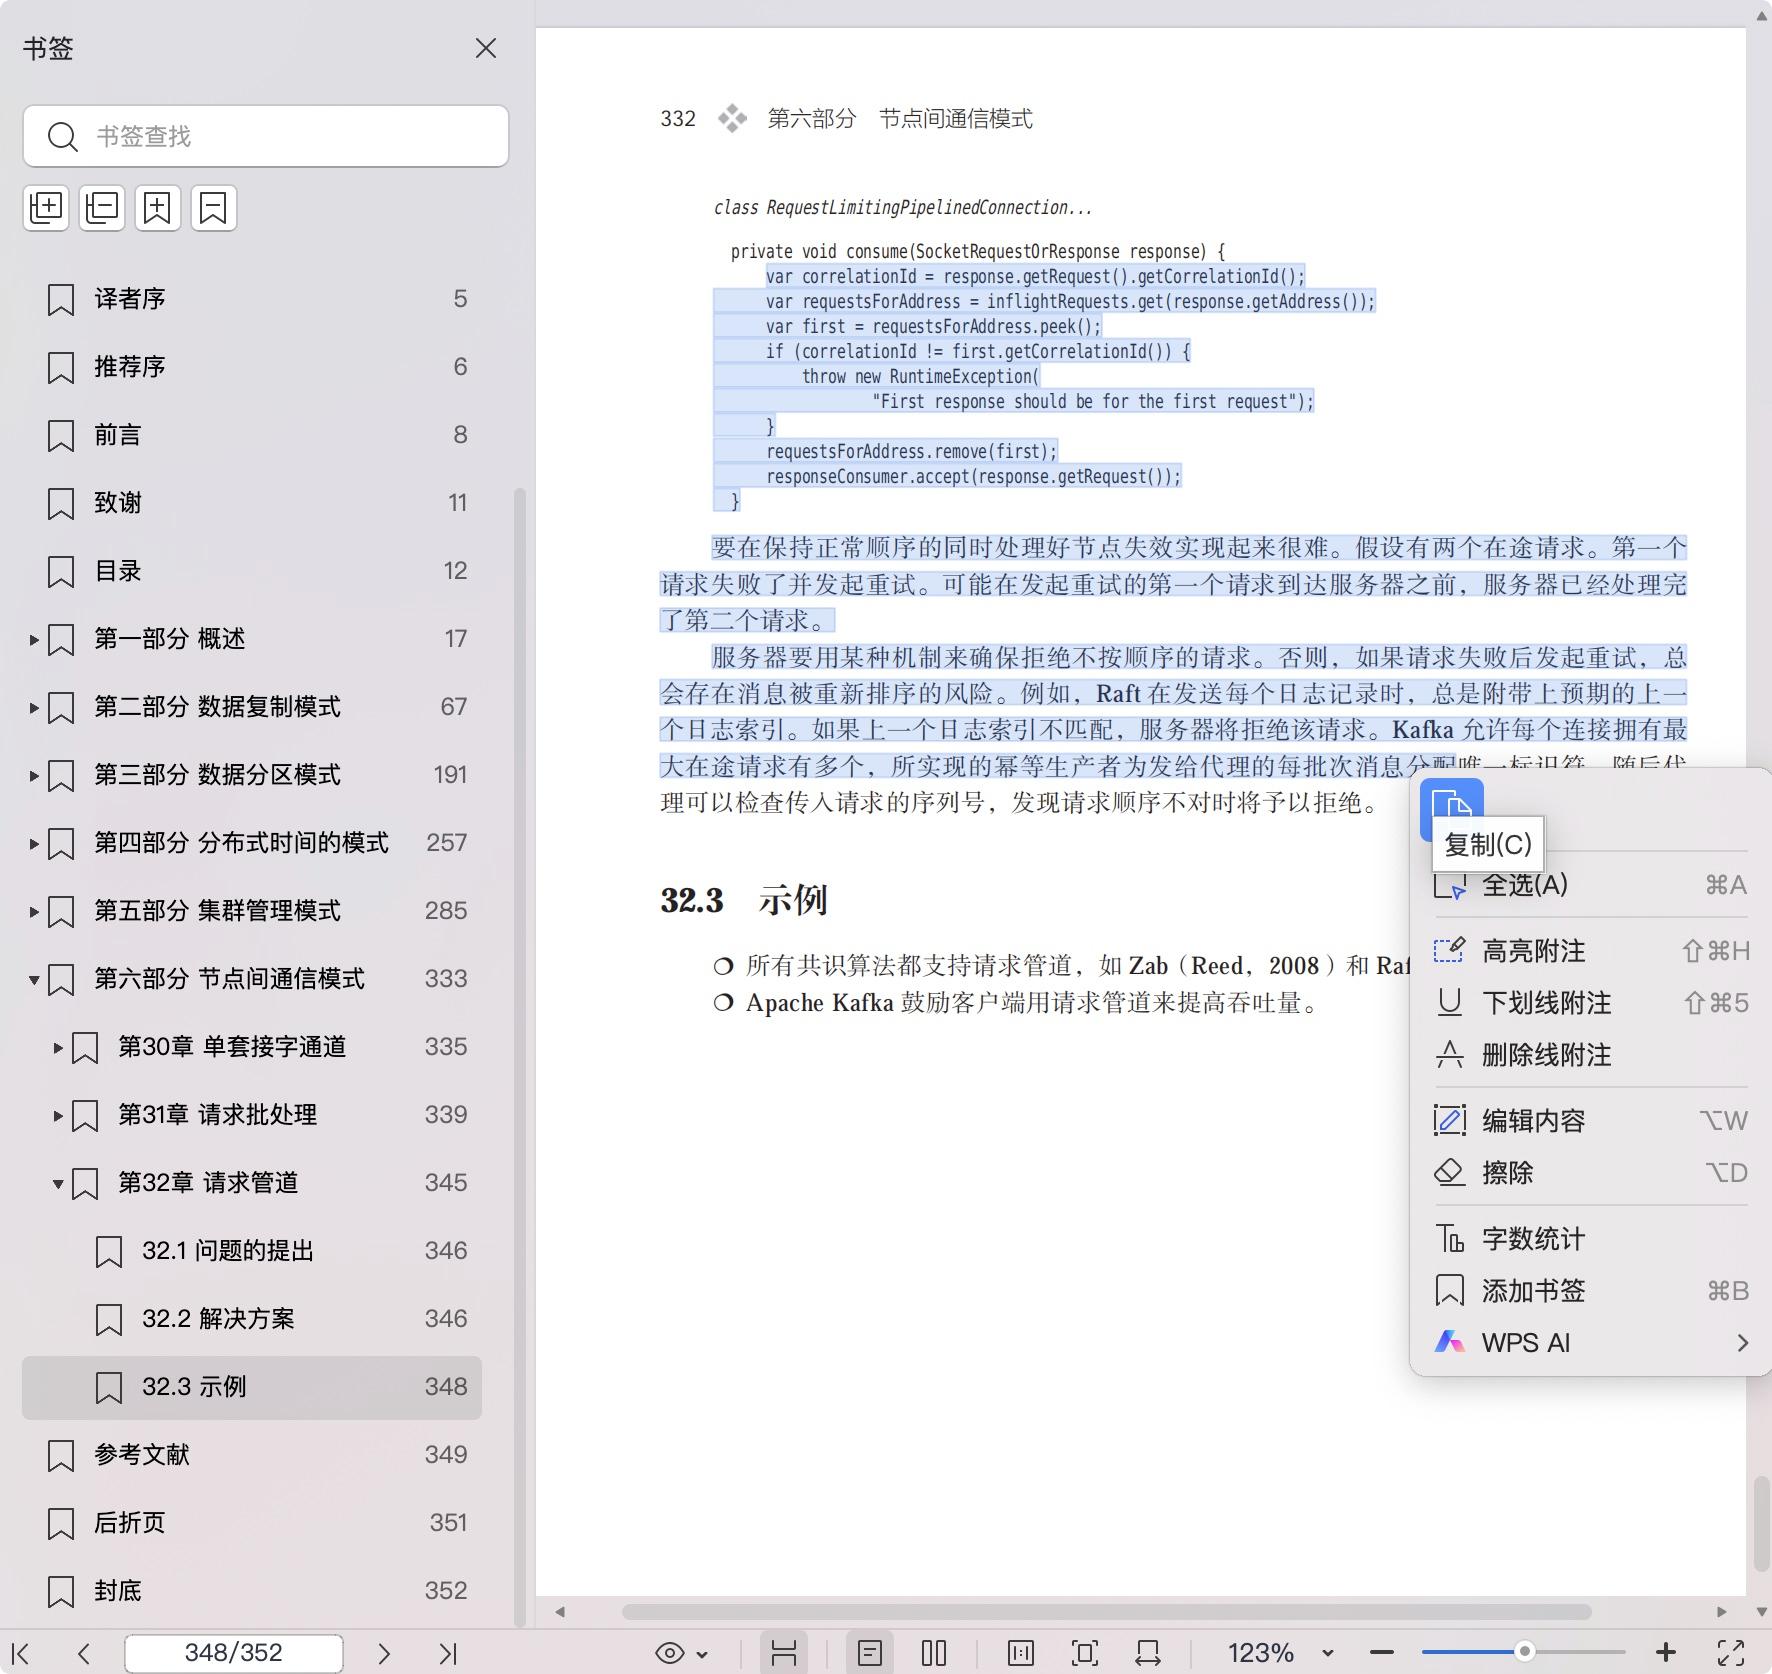Open the eye-shaped reading mode icon
Viewport: 1772px width, 1674px height.
(x=668, y=1652)
